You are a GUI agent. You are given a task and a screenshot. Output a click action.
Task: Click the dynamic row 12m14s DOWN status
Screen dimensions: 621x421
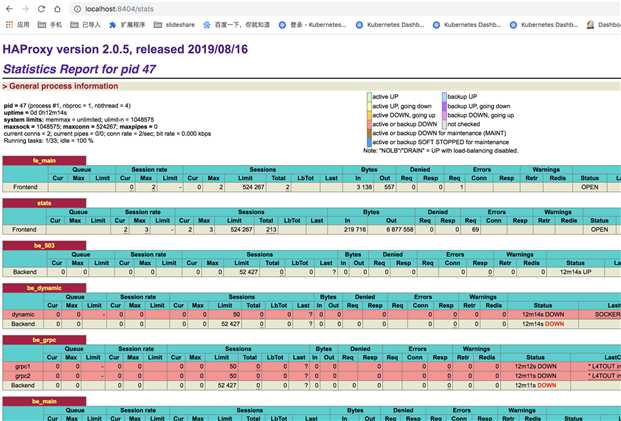[543, 314]
